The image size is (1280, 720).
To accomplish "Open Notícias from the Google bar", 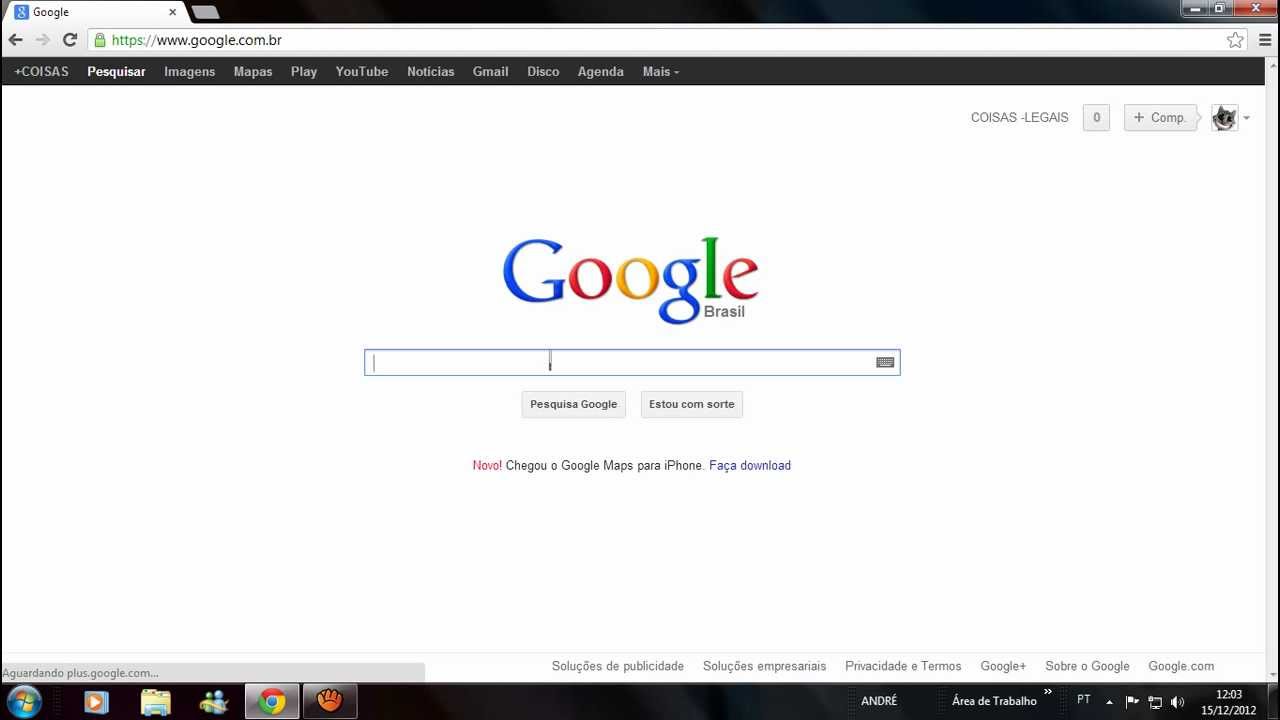I will (x=430, y=72).
